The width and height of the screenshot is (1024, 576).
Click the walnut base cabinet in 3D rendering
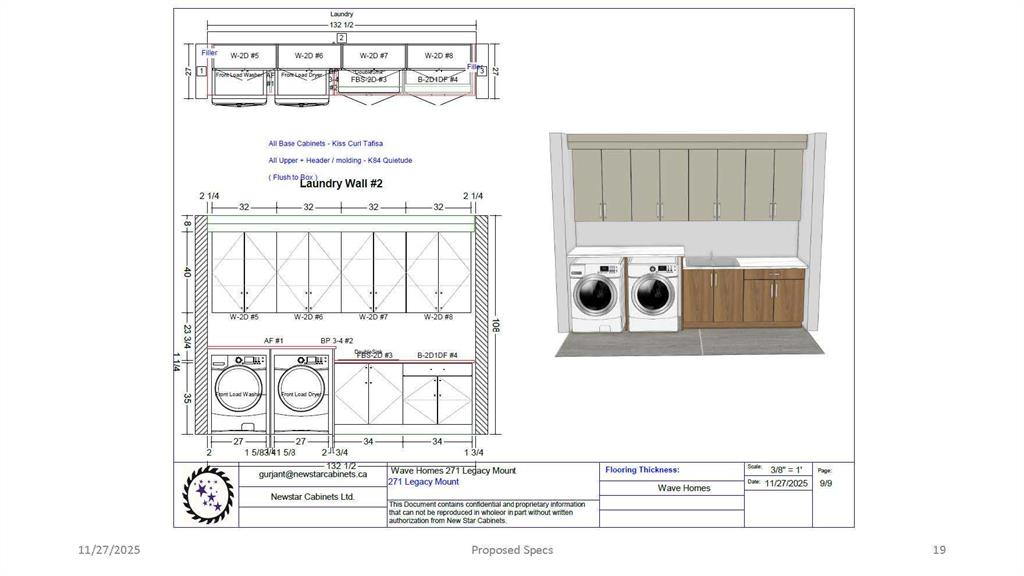click(772, 297)
